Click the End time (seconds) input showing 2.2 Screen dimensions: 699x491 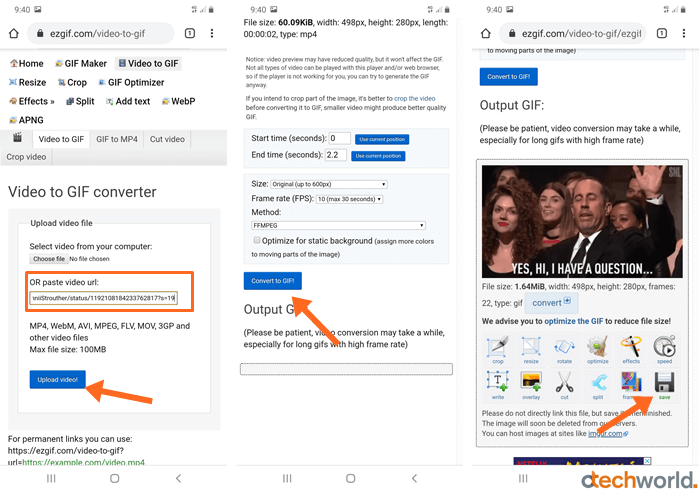click(x=336, y=155)
